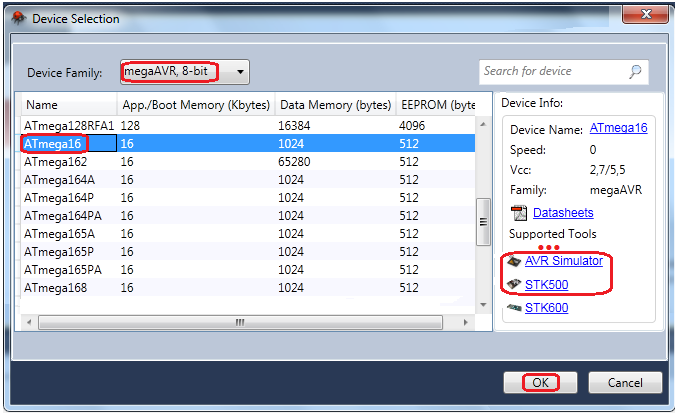Image resolution: width=678 pixels, height=413 pixels.
Task: Click the ladybug icon in title bar
Action: 18,19
